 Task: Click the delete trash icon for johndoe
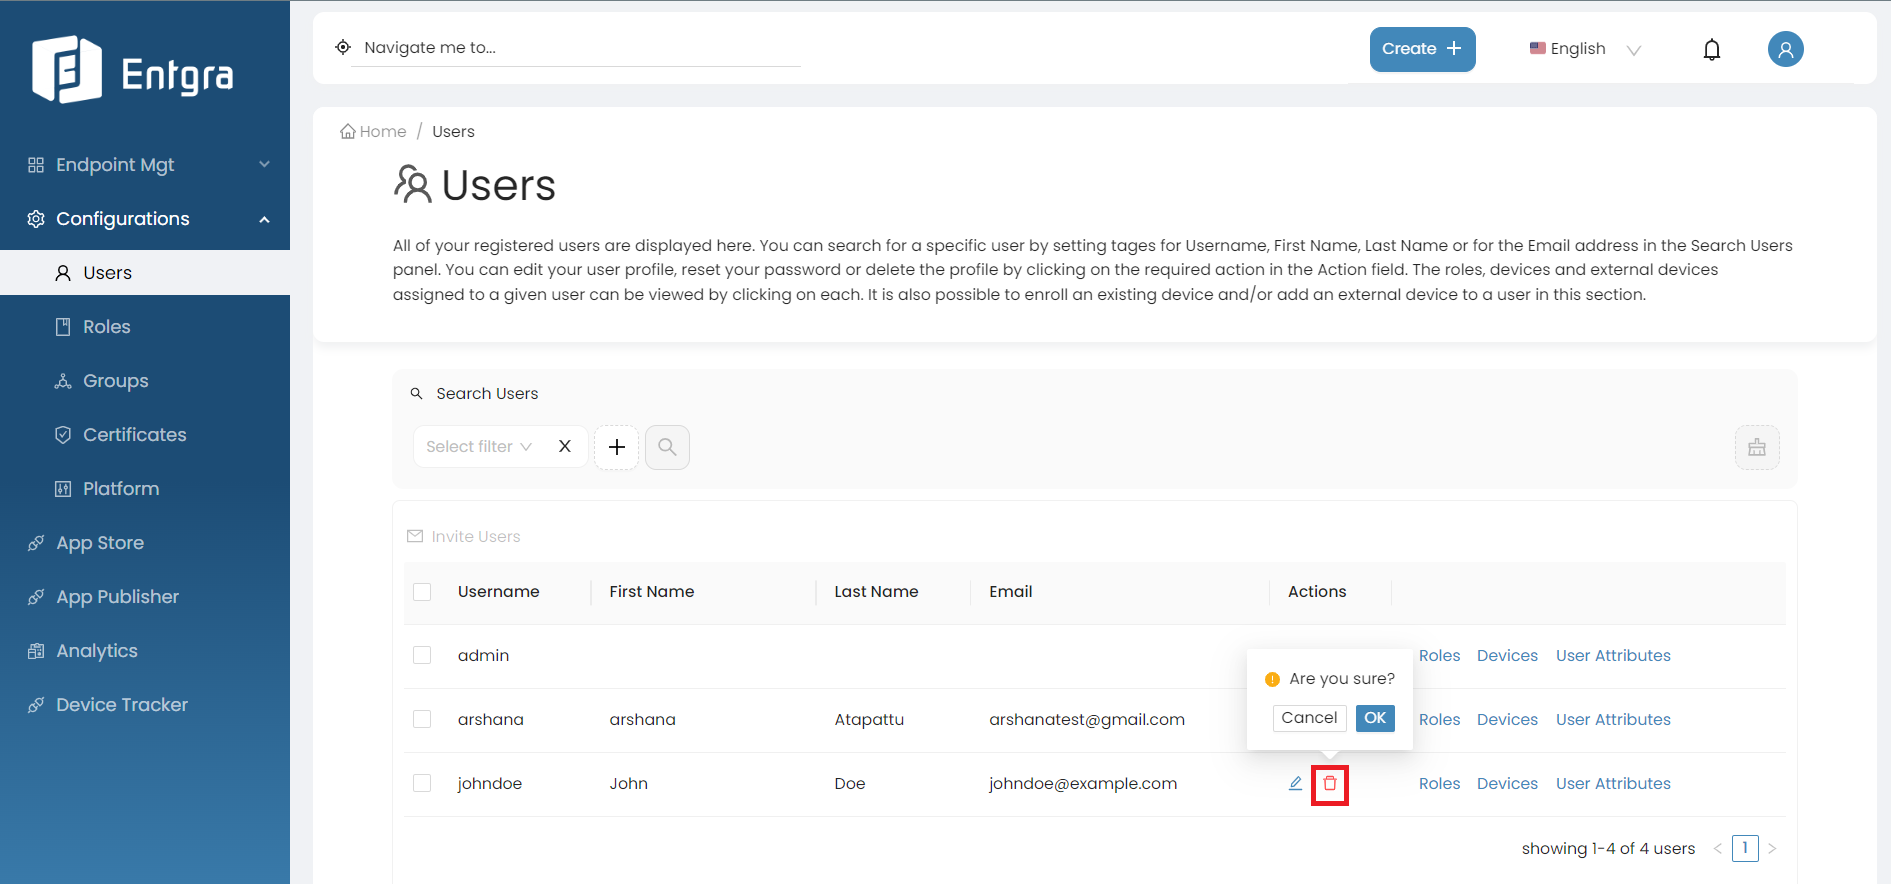coord(1329,784)
